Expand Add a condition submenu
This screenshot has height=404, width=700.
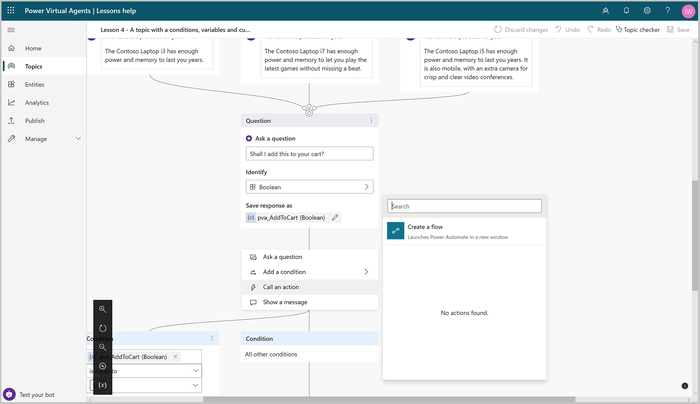point(309,272)
